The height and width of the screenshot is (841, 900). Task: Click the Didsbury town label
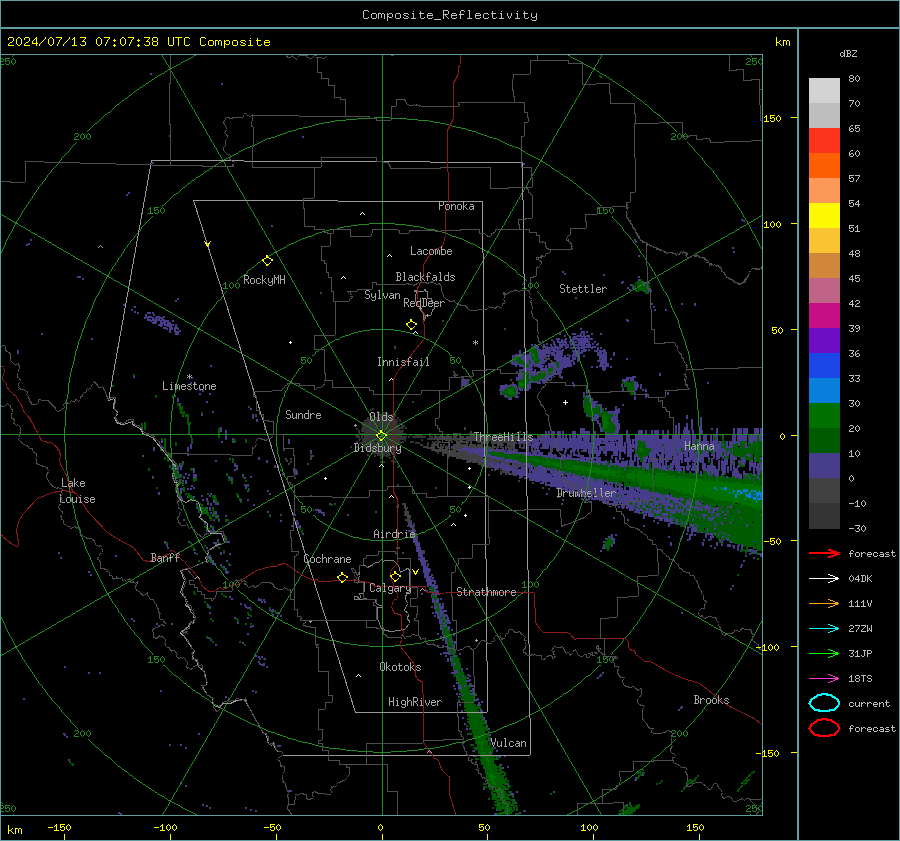377,448
